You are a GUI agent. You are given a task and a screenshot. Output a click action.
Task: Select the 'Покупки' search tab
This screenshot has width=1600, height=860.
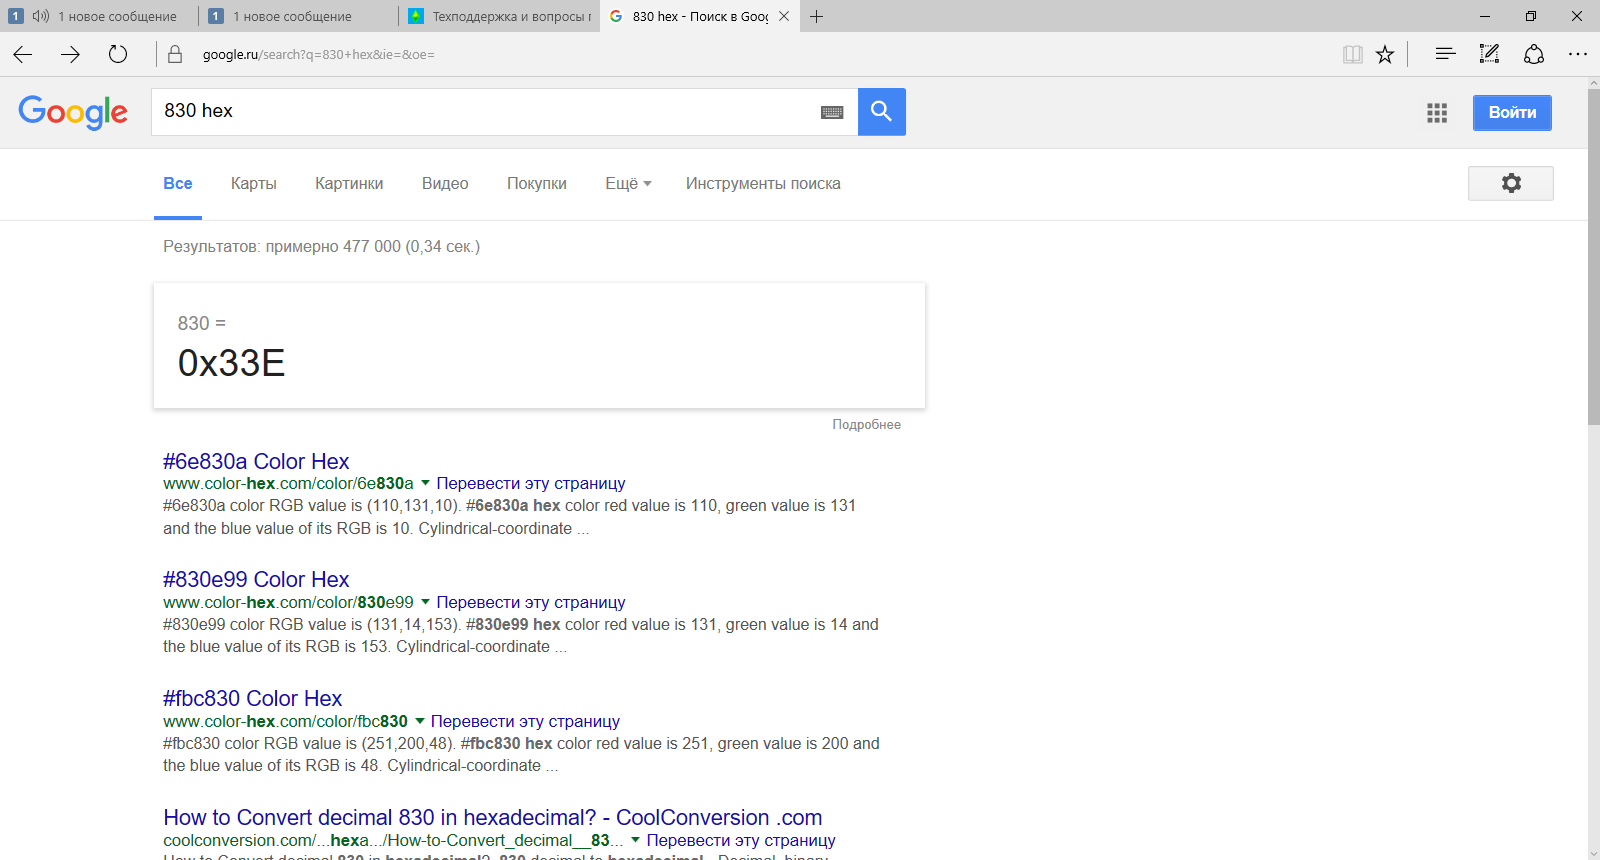[x=537, y=184]
